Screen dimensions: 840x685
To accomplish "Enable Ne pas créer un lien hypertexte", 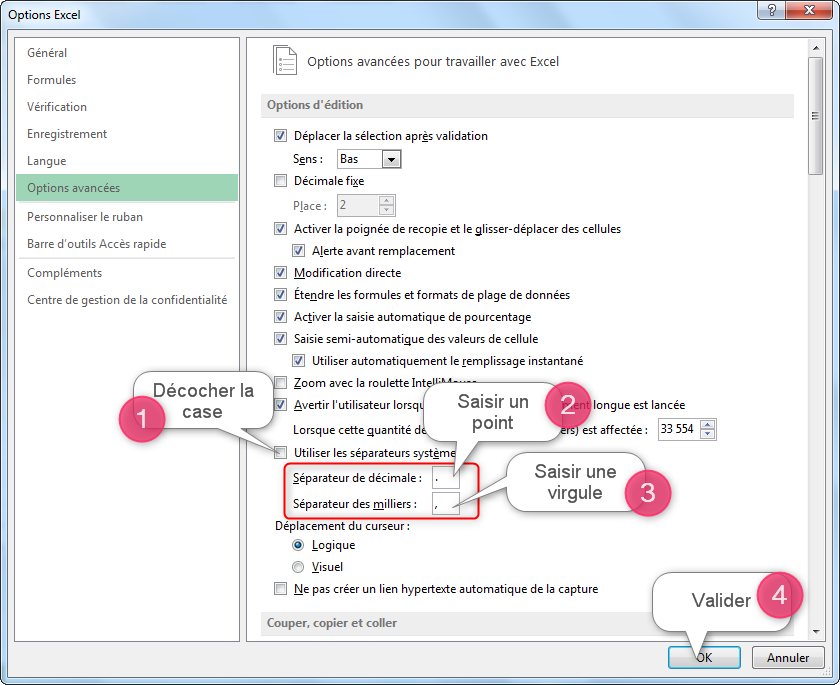I will [280, 589].
